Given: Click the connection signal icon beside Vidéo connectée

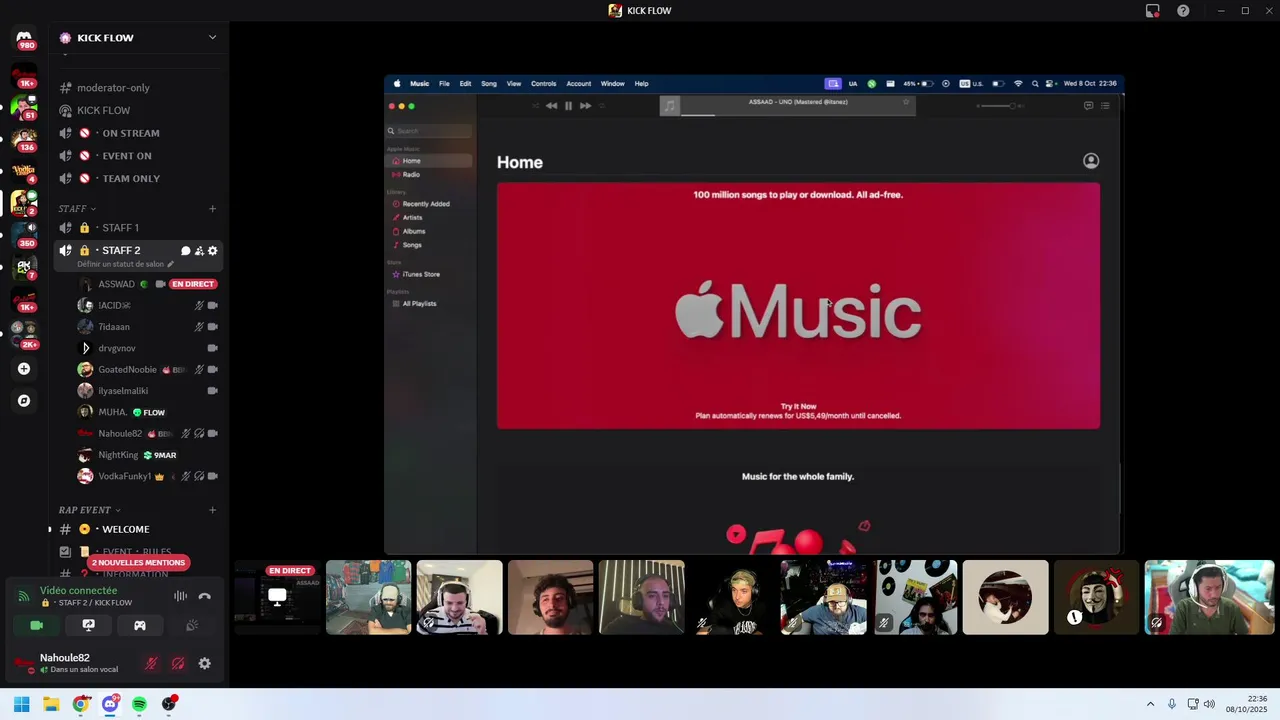Looking at the screenshot, I should coord(24,596).
